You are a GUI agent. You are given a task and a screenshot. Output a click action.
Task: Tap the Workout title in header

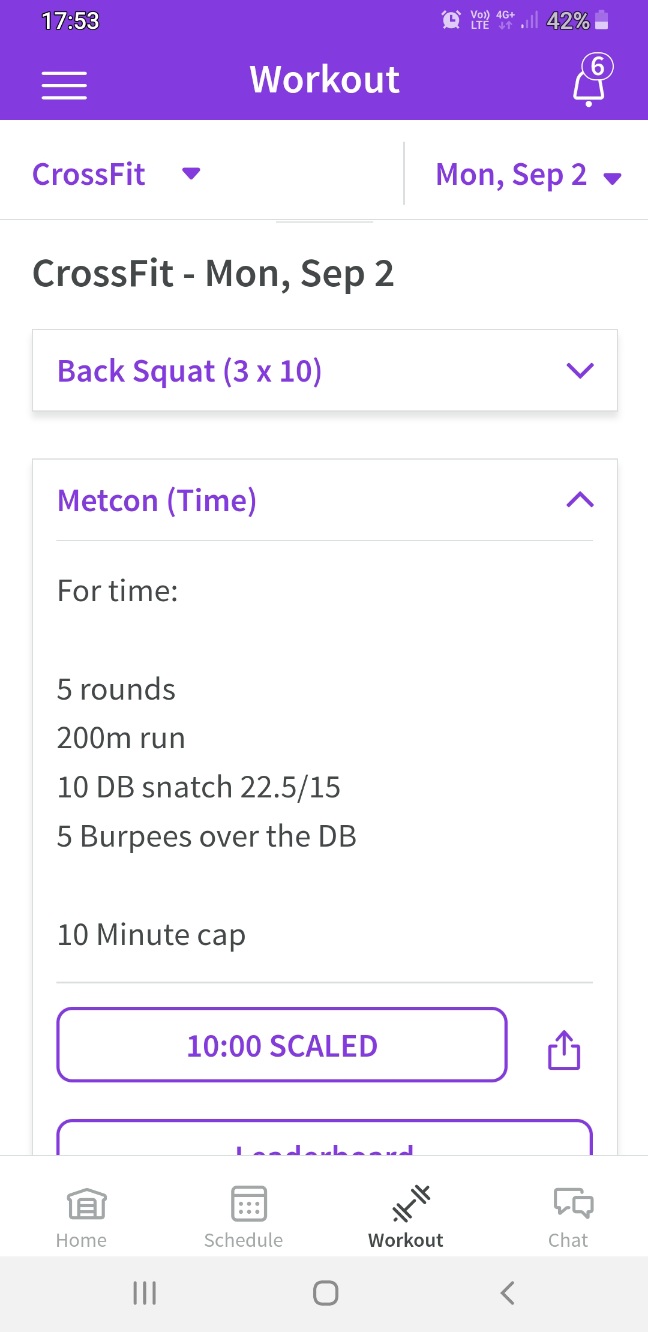click(324, 80)
